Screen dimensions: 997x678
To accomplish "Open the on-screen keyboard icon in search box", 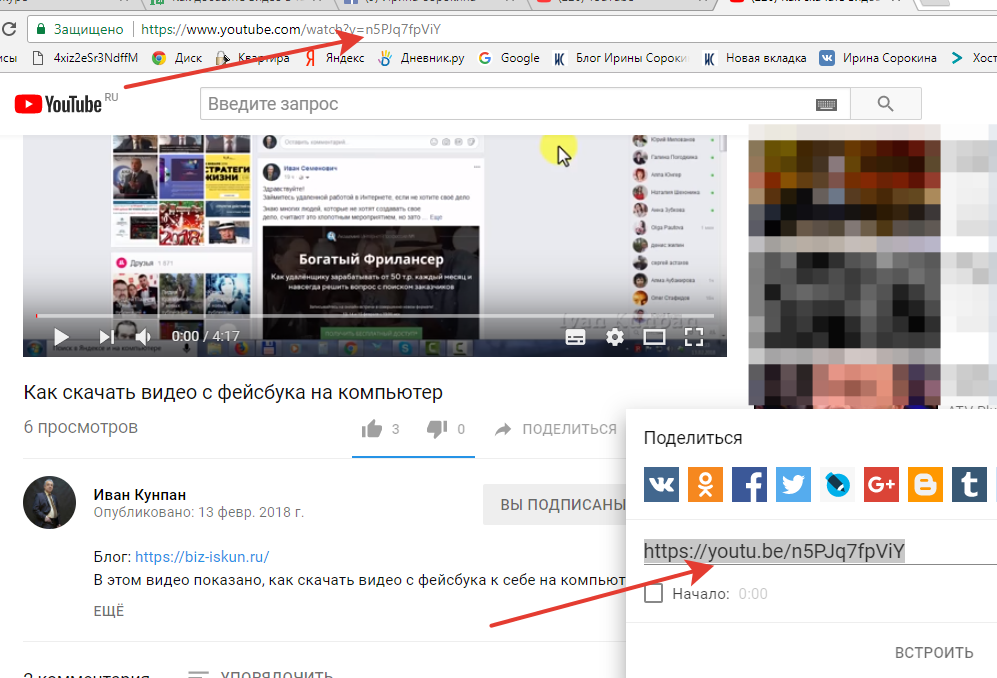I will pyautogui.click(x=826, y=104).
